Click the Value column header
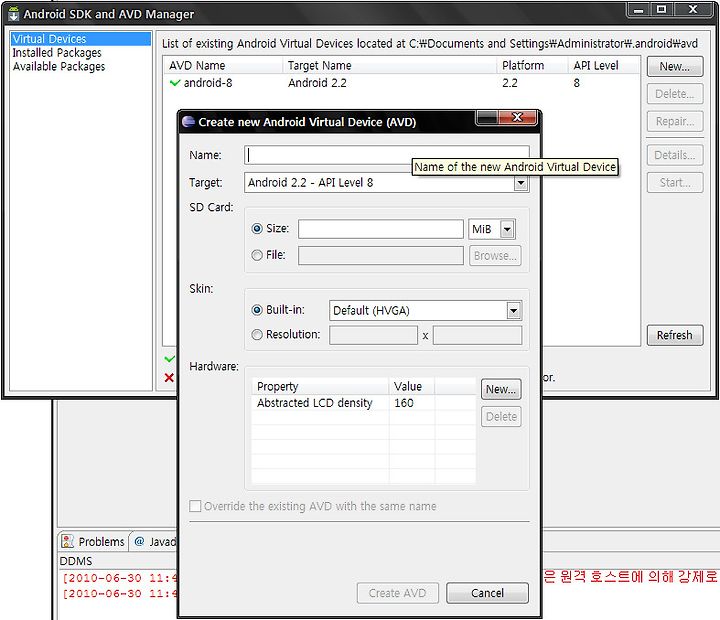The width and height of the screenshot is (720, 620). [412, 387]
